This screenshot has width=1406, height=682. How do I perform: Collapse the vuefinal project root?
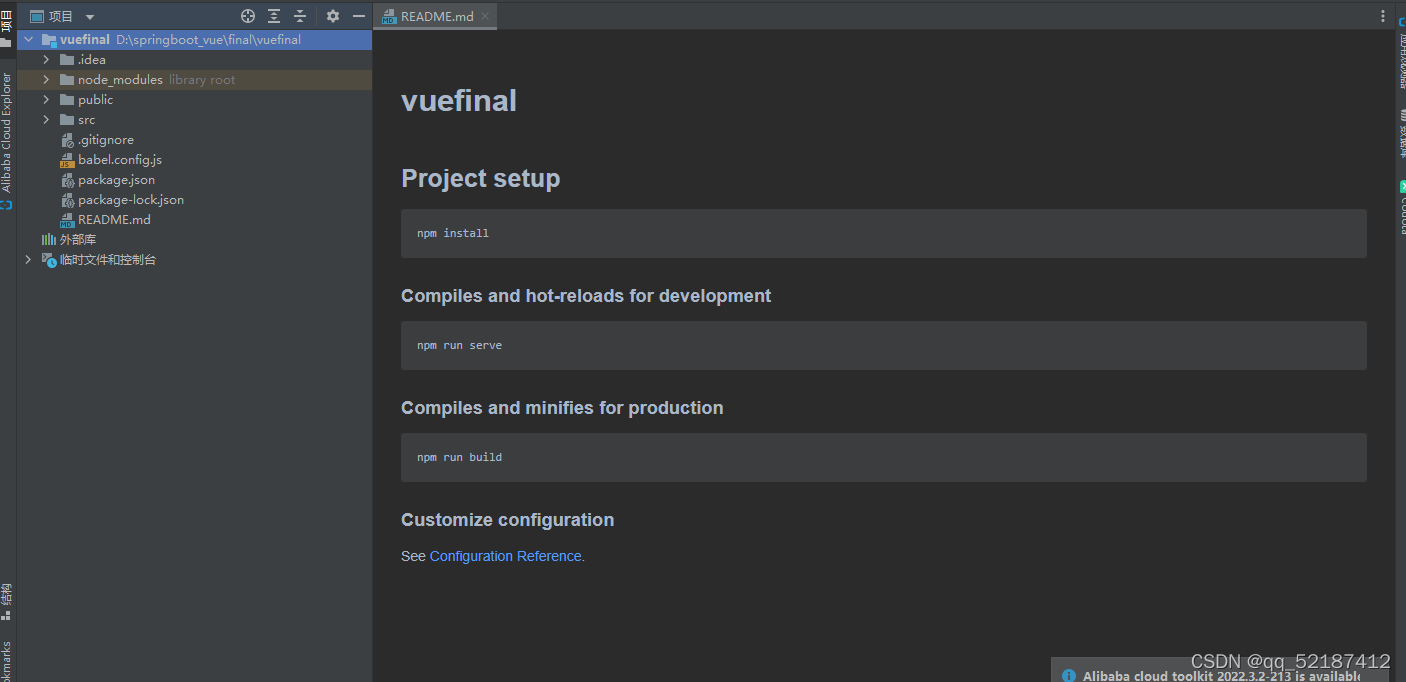pos(28,40)
